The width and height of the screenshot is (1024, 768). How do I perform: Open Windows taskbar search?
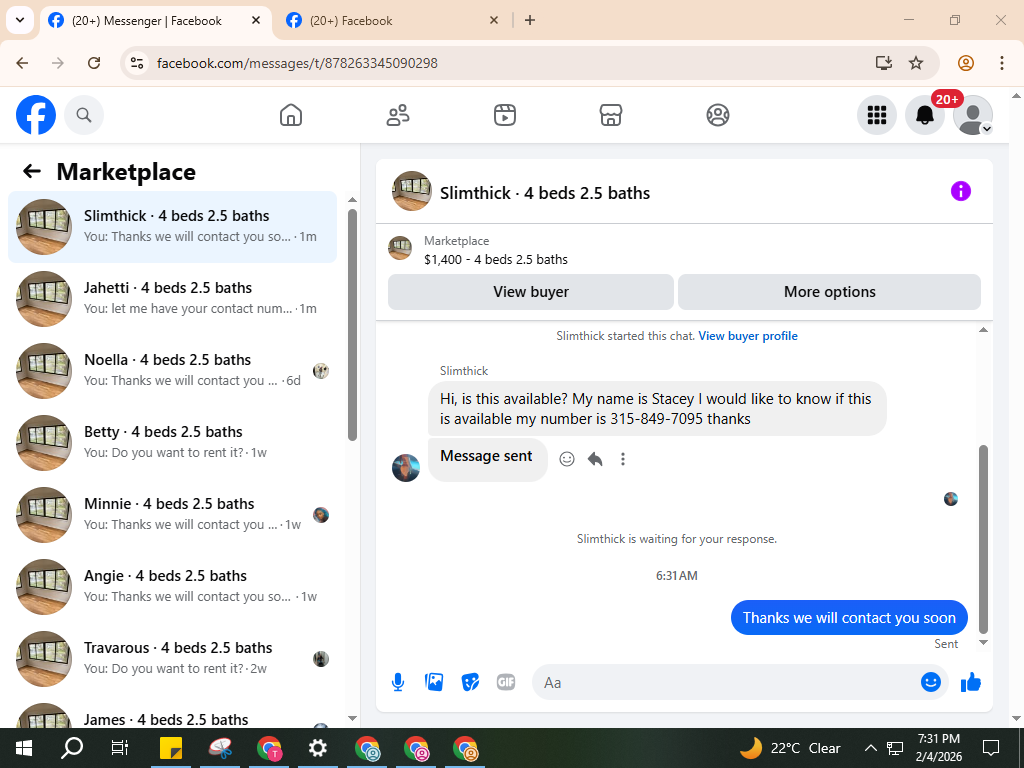(72, 748)
